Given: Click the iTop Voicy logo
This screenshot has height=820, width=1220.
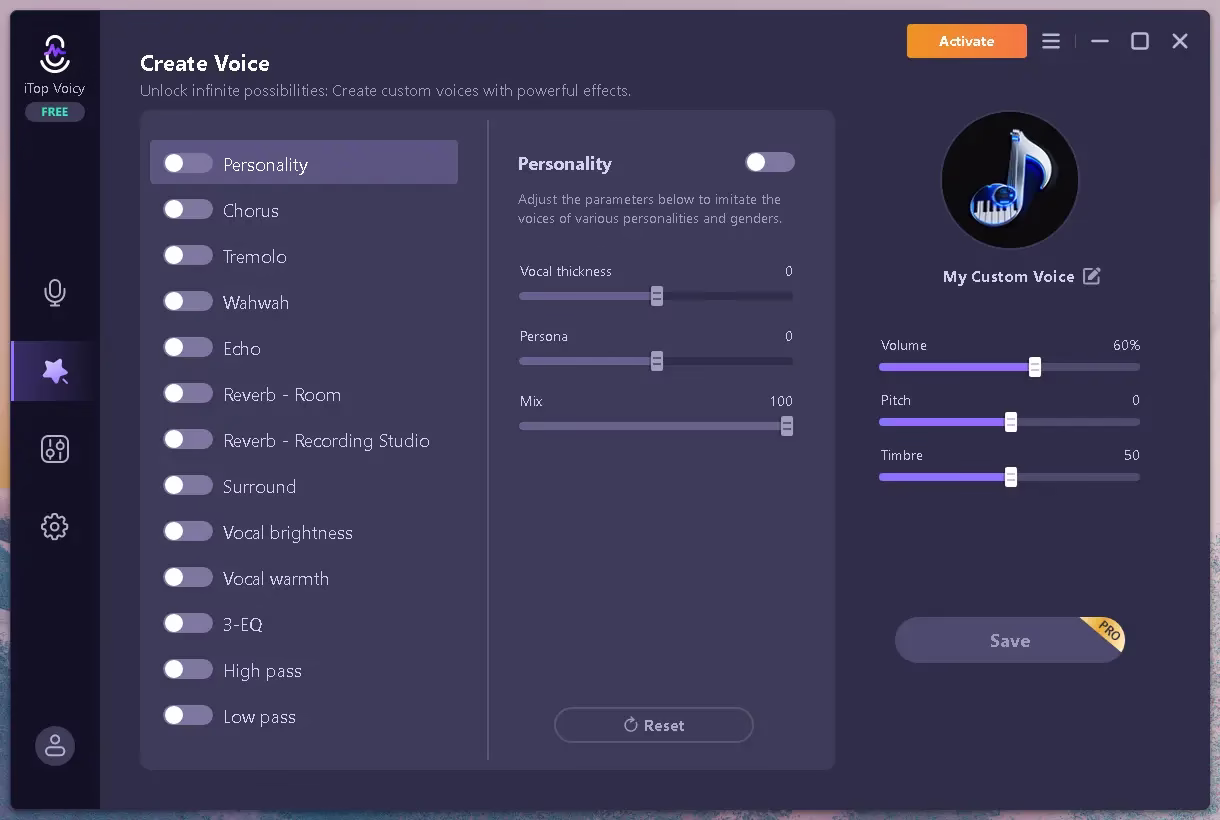Looking at the screenshot, I should pyautogui.click(x=55, y=53).
